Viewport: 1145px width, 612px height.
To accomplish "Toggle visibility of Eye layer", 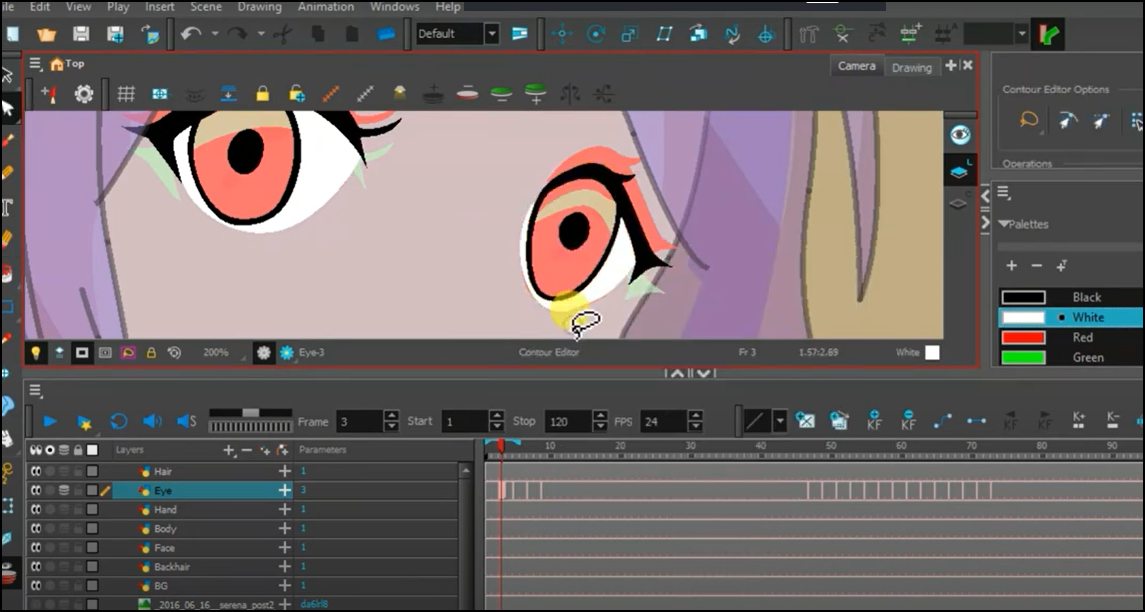I will [35, 491].
